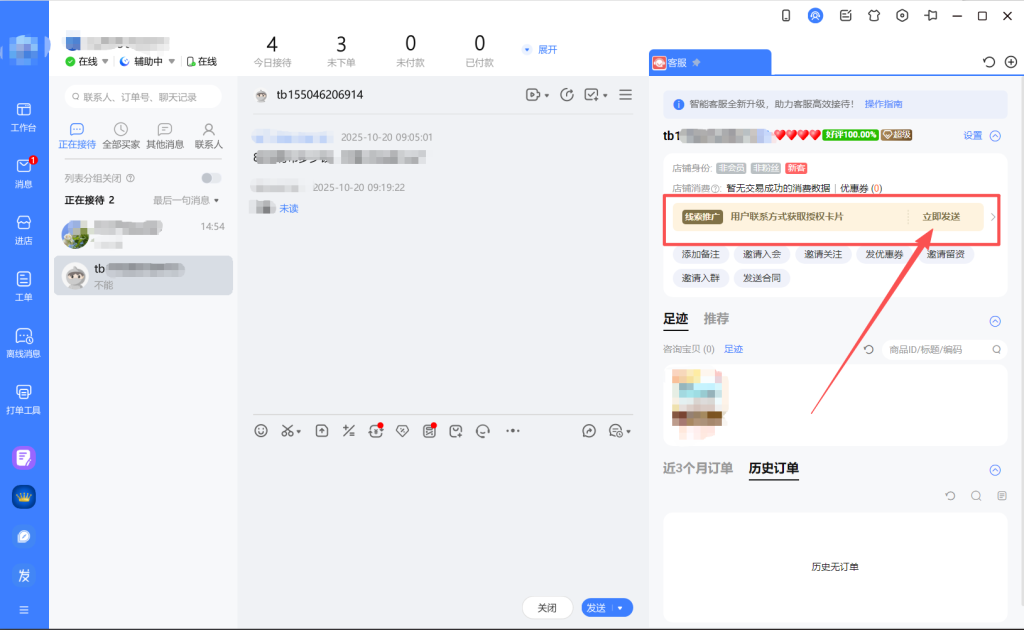
Task: Open the 工单 sidebar icon
Action: coord(24,282)
